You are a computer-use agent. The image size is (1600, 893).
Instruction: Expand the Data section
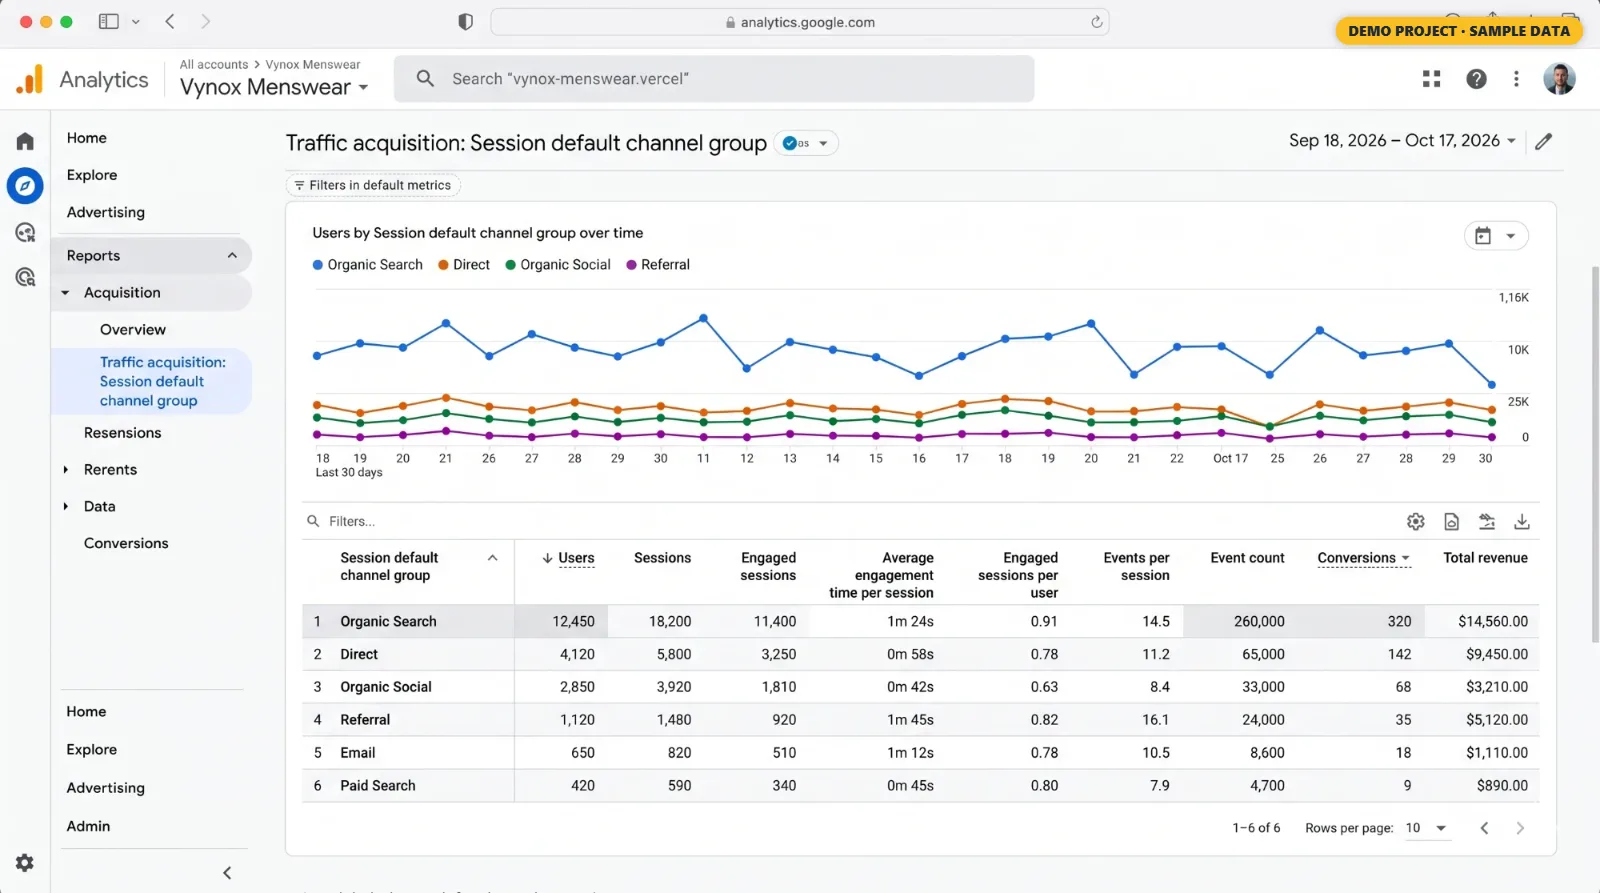pos(66,507)
